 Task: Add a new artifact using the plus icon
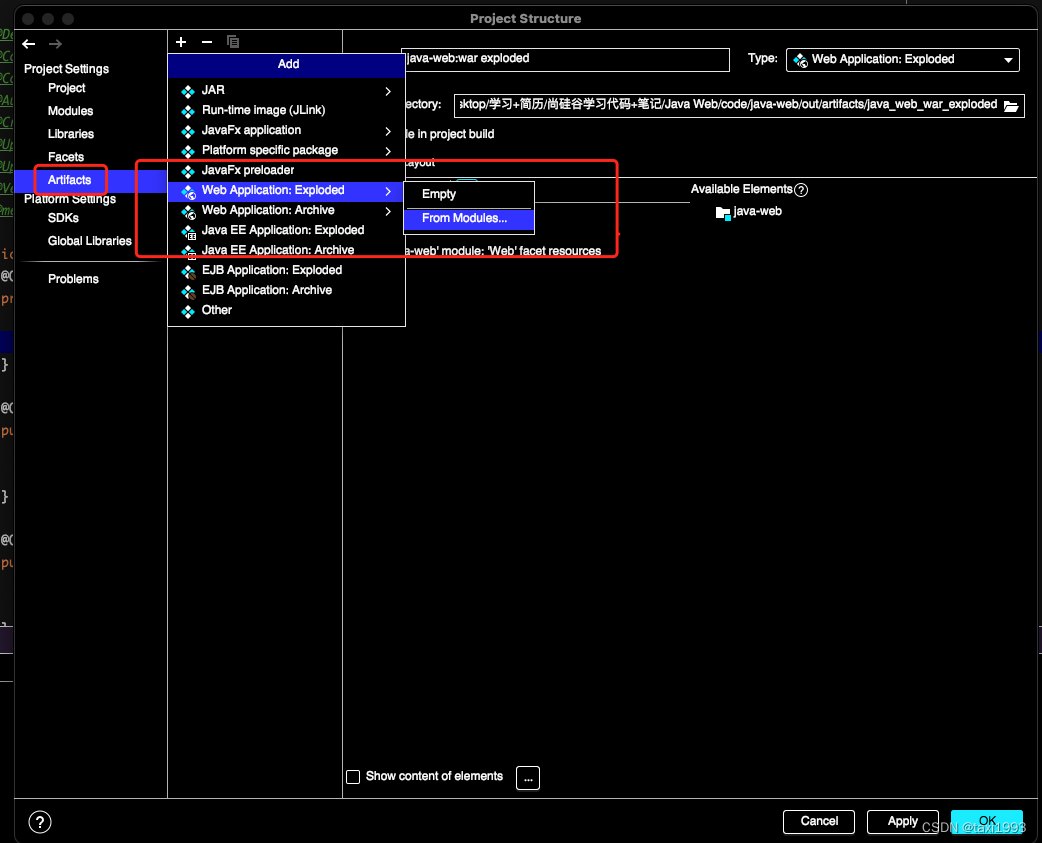(180, 42)
